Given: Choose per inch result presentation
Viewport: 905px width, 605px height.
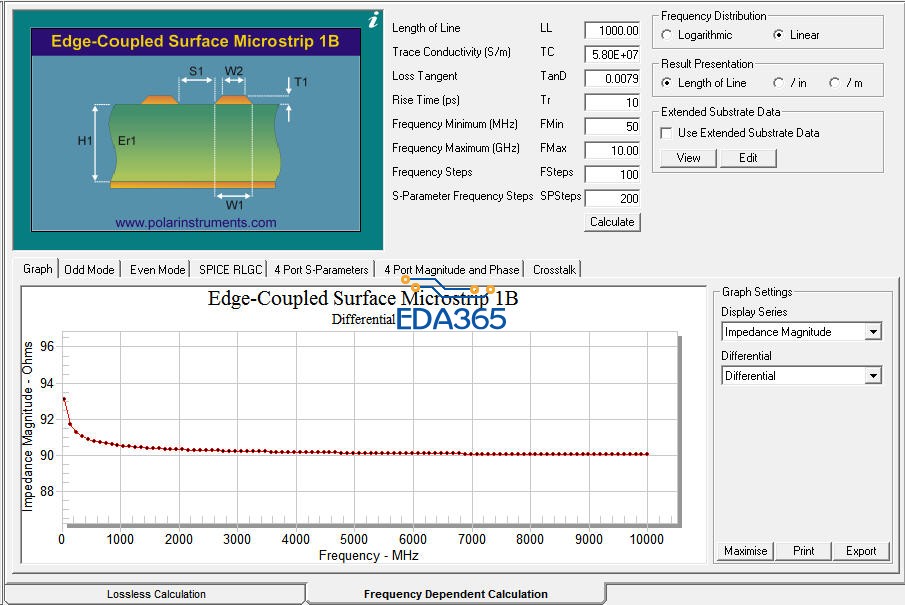Looking at the screenshot, I should coord(778,83).
